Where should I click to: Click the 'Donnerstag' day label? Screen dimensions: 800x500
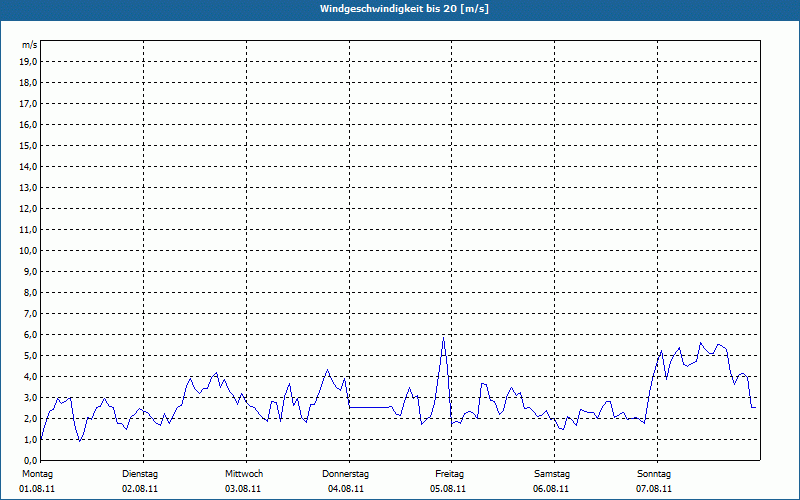pos(345,474)
